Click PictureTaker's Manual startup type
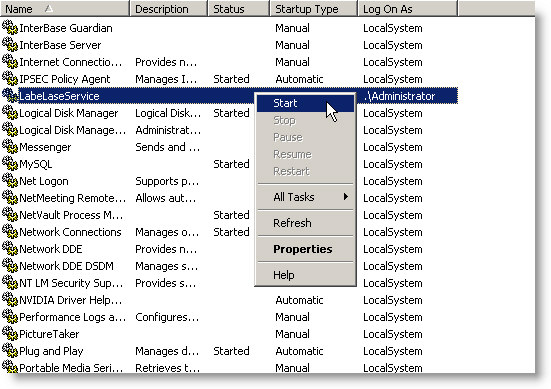This screenshot has height=389, width=551. pos(292,334)
